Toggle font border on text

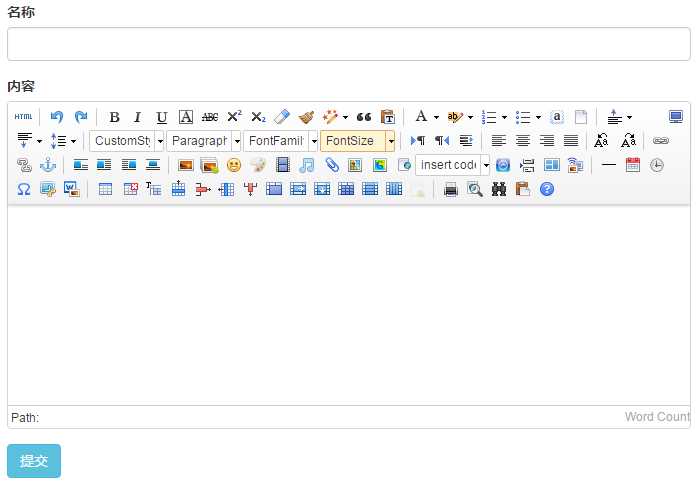pyautogui.click(x=186, y=117)
